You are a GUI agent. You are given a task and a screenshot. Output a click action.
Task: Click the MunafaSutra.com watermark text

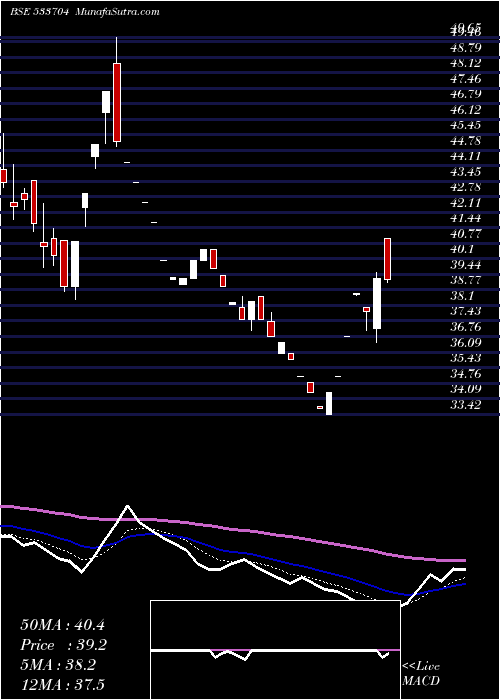coord(118,12)
